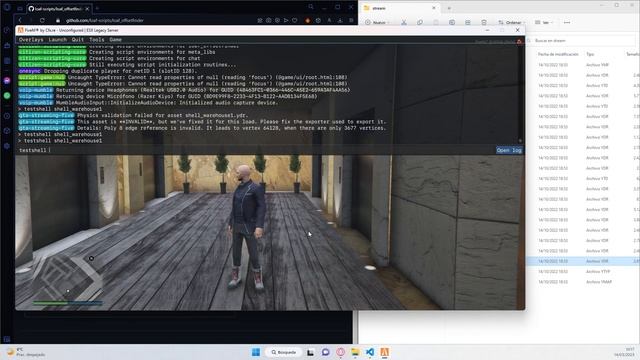Select the stream tab in File Explorer
Viewport: 640px width, 360px height.
(x=400, y=8)
